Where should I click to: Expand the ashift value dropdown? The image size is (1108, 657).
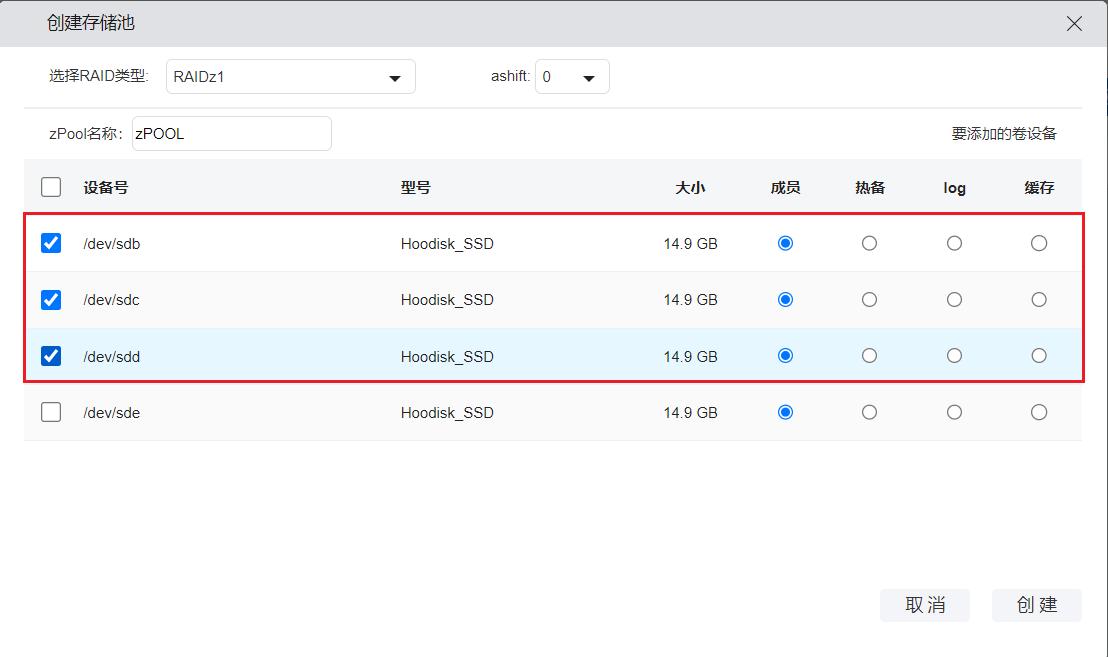click(572, 77)
